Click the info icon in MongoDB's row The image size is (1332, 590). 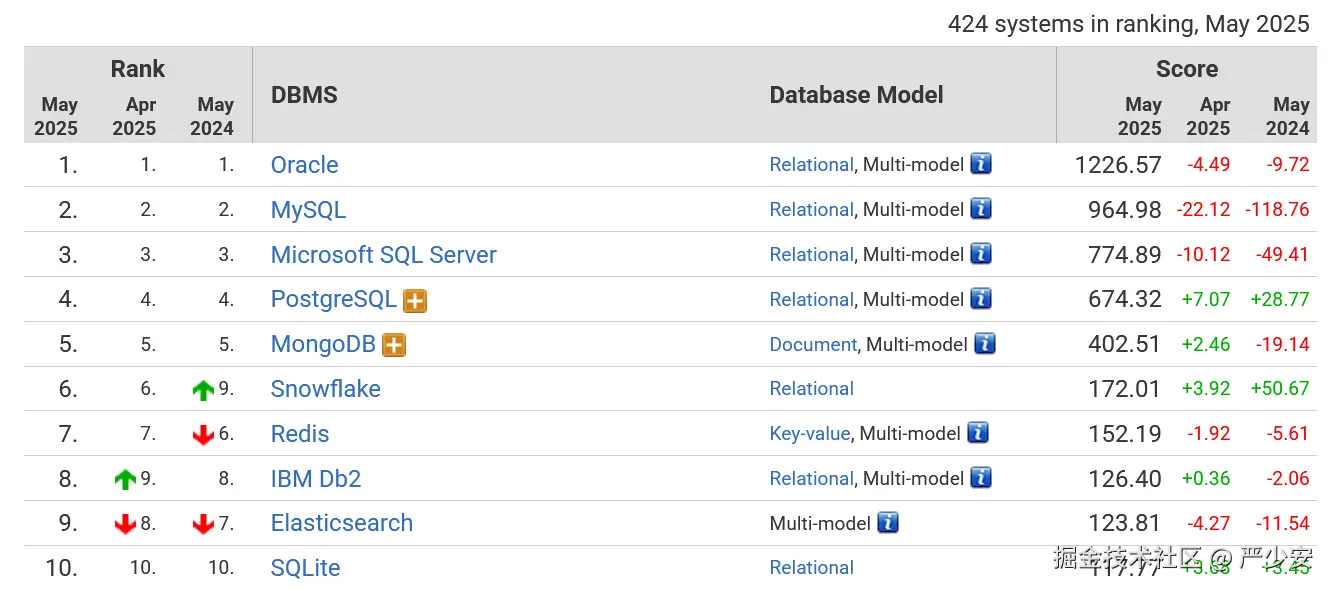pyautogui.click(x=985, y=344)
